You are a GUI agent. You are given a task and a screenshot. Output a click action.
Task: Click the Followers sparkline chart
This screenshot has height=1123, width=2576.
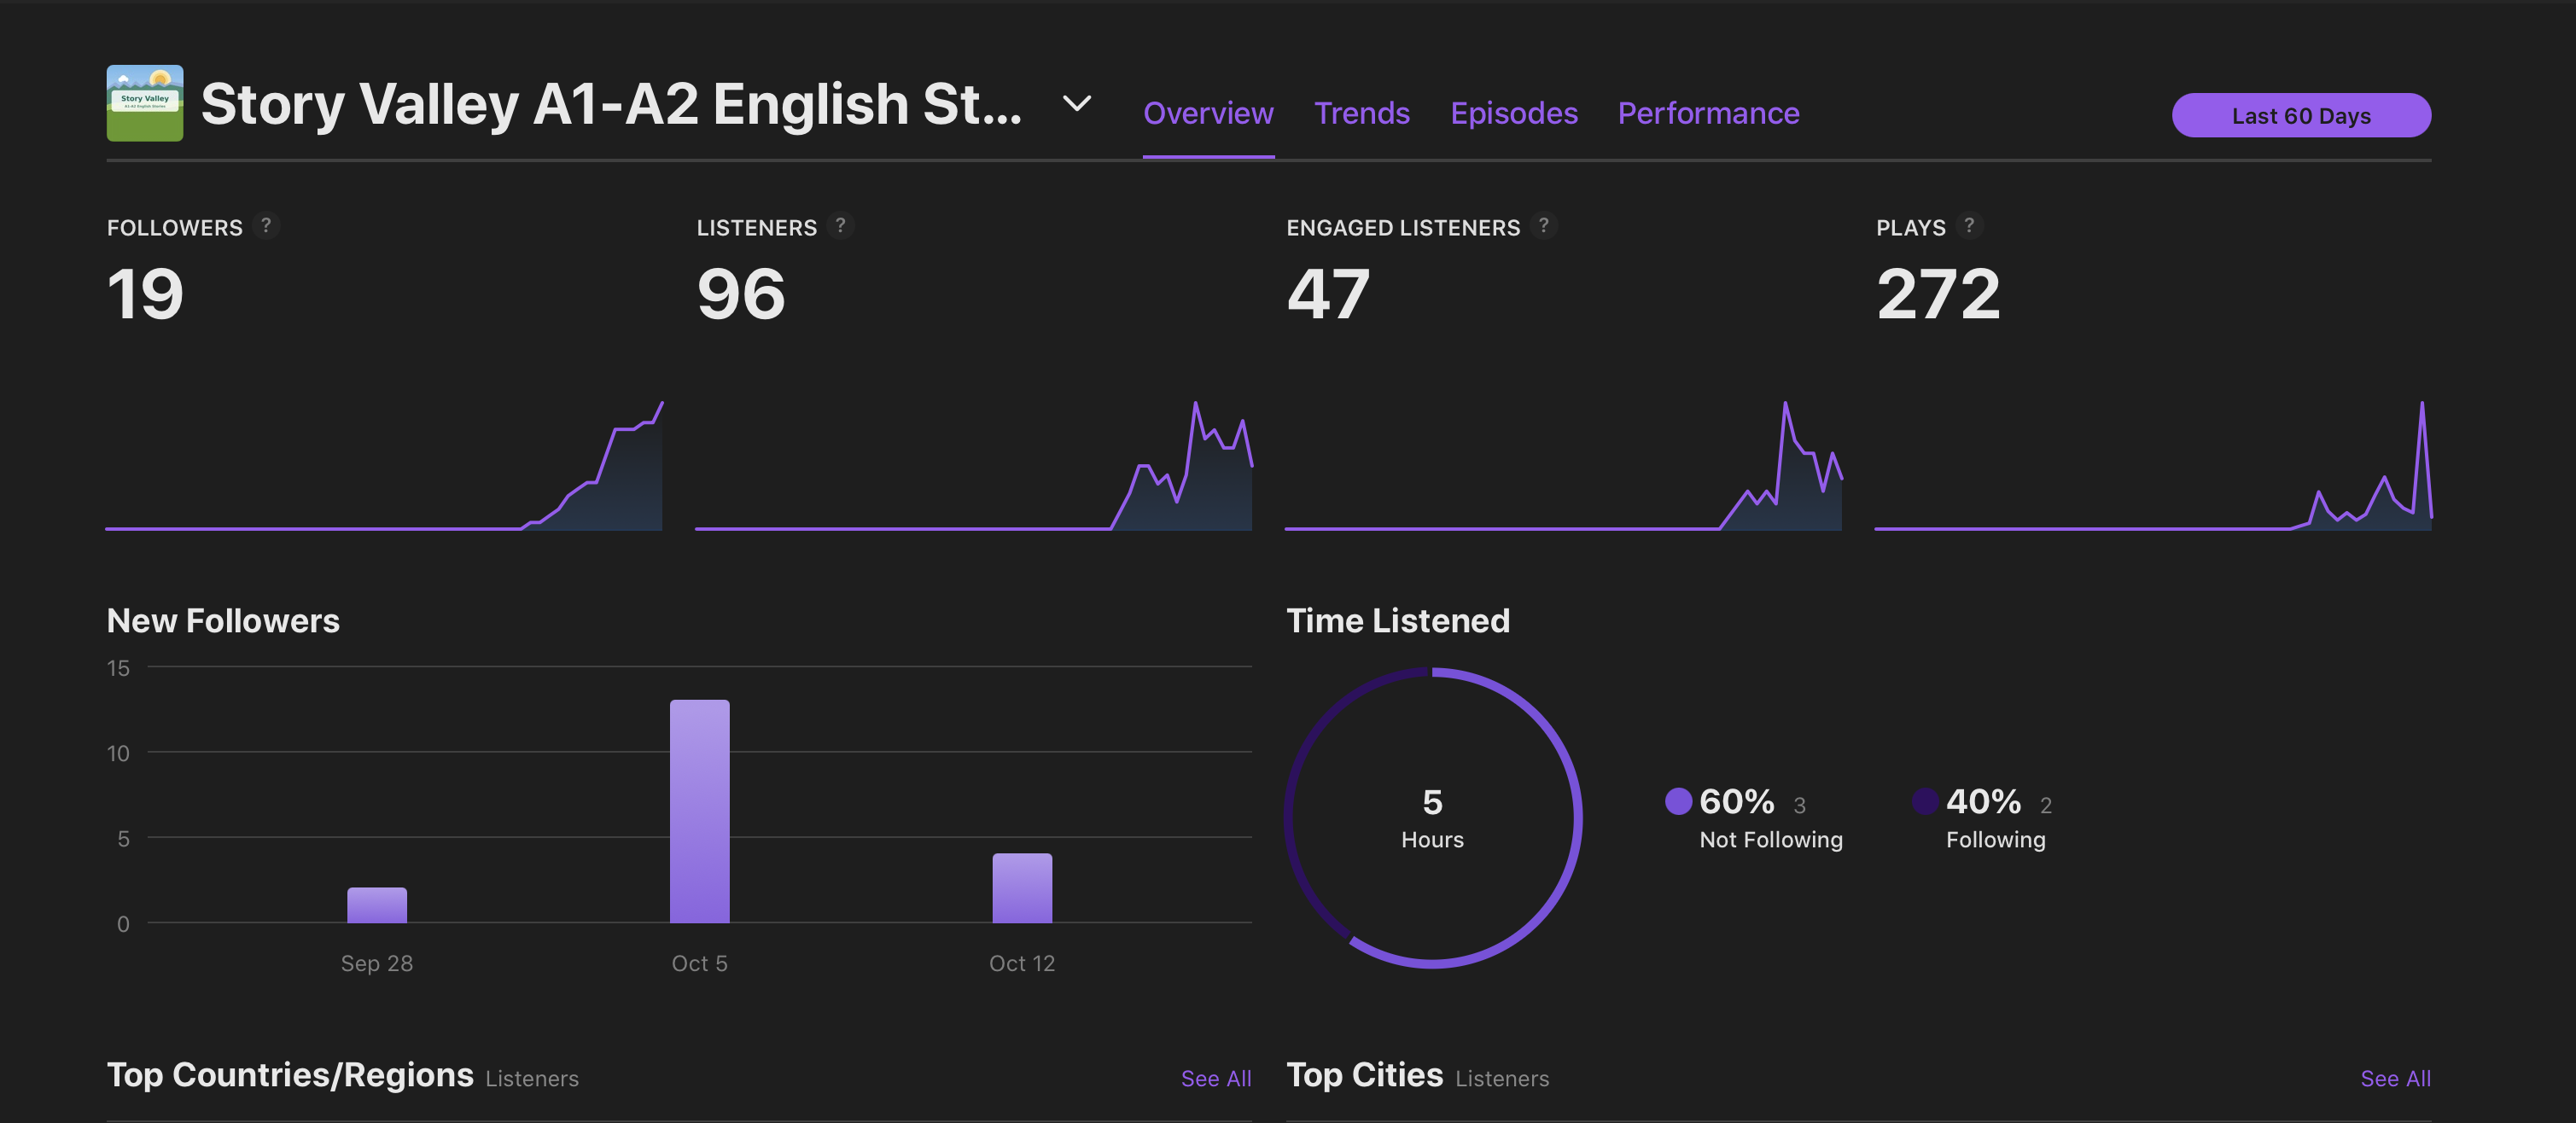click(x=384, y=466)
